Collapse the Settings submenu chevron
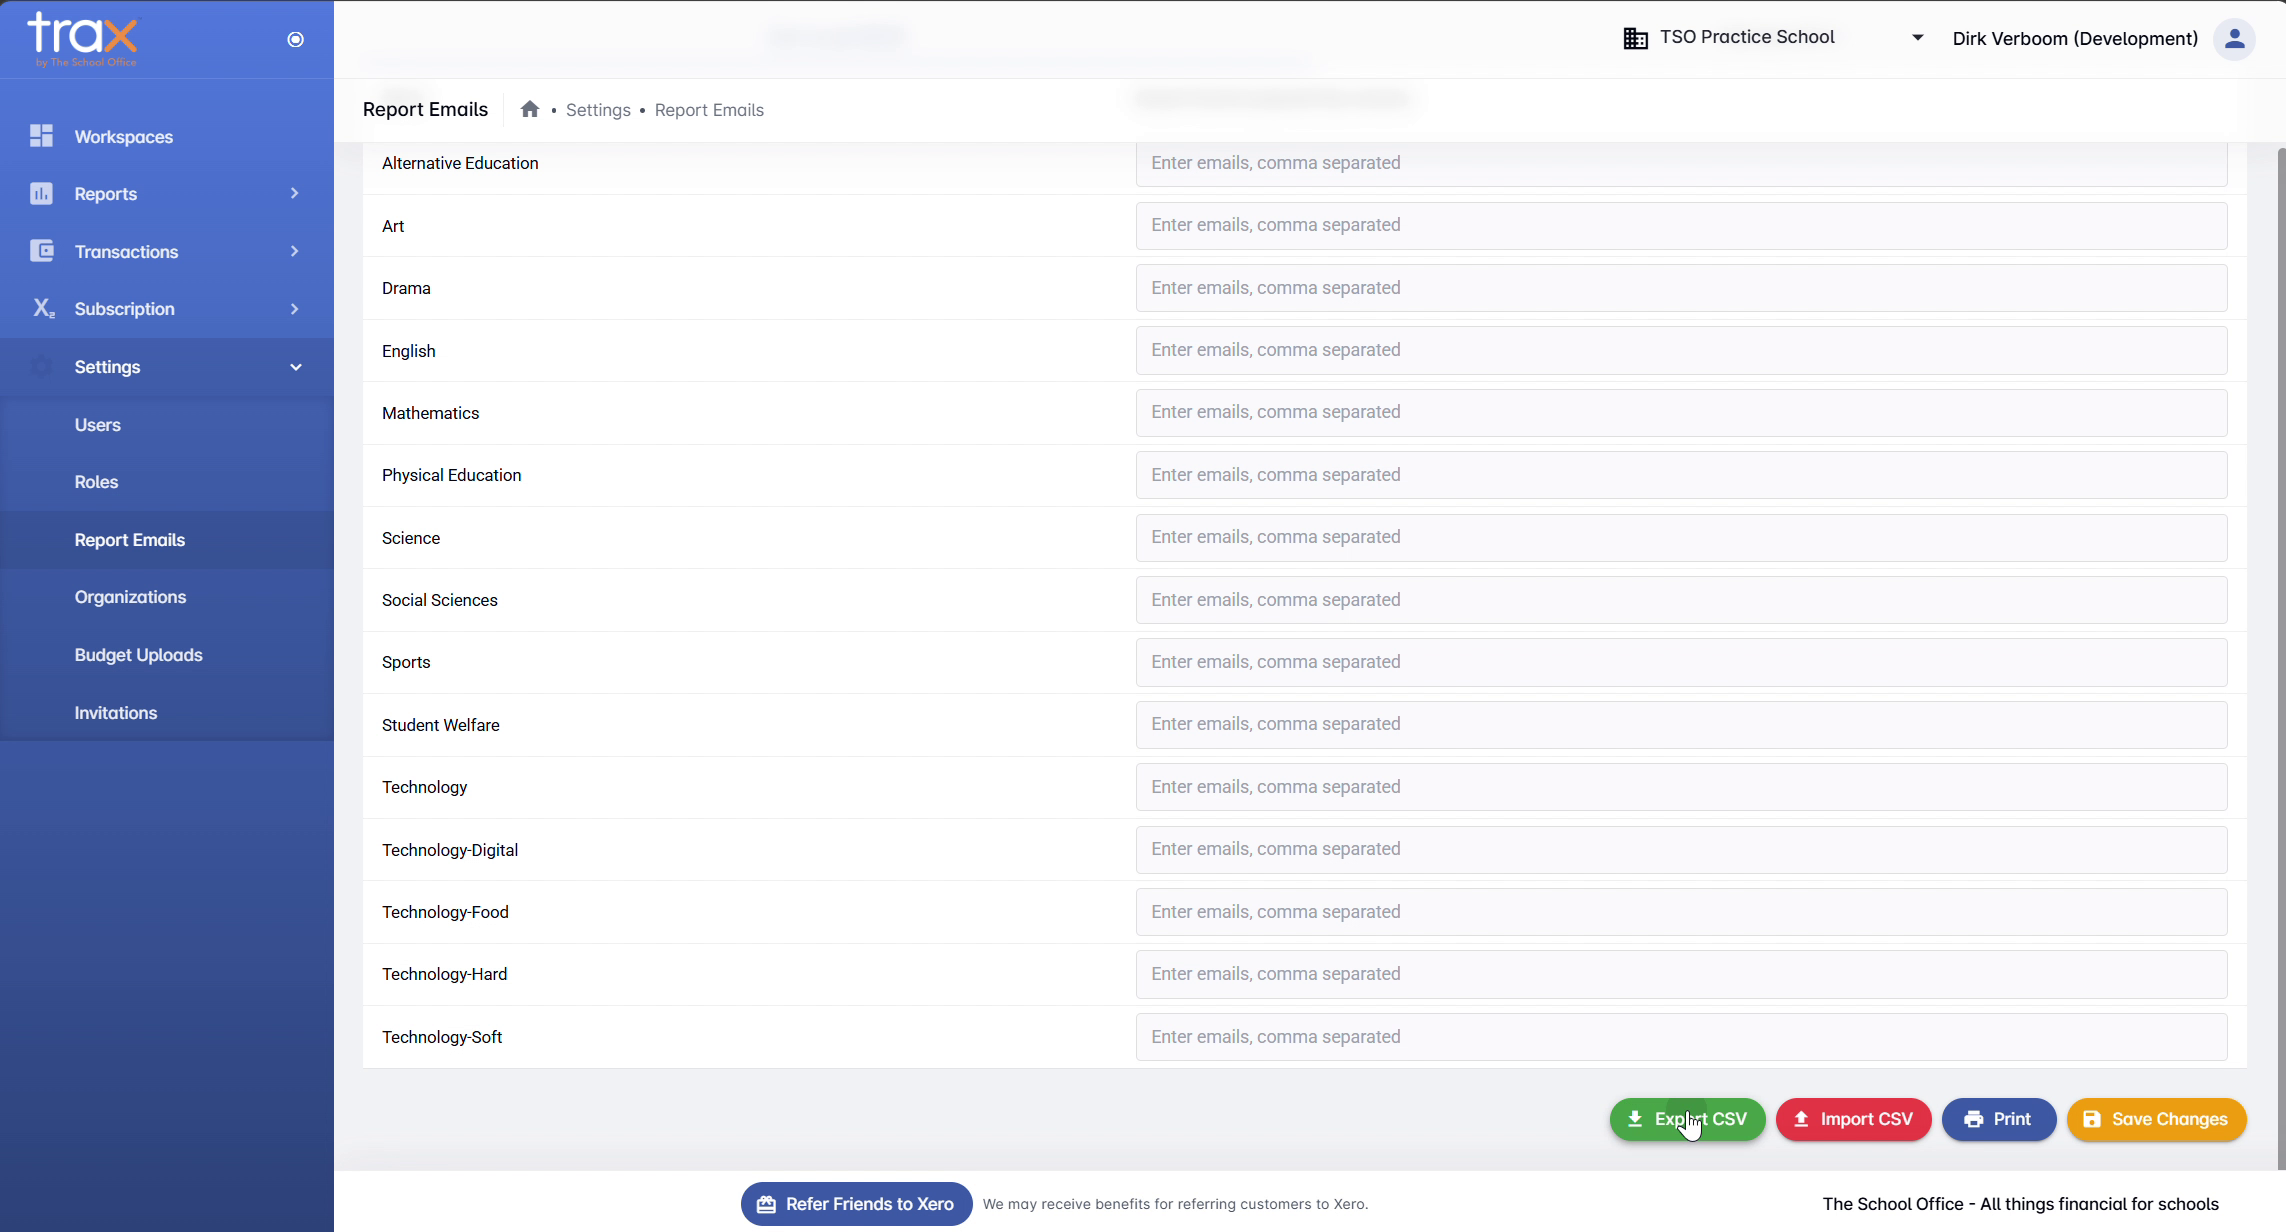2286x1232 pixels. (295, 366)
